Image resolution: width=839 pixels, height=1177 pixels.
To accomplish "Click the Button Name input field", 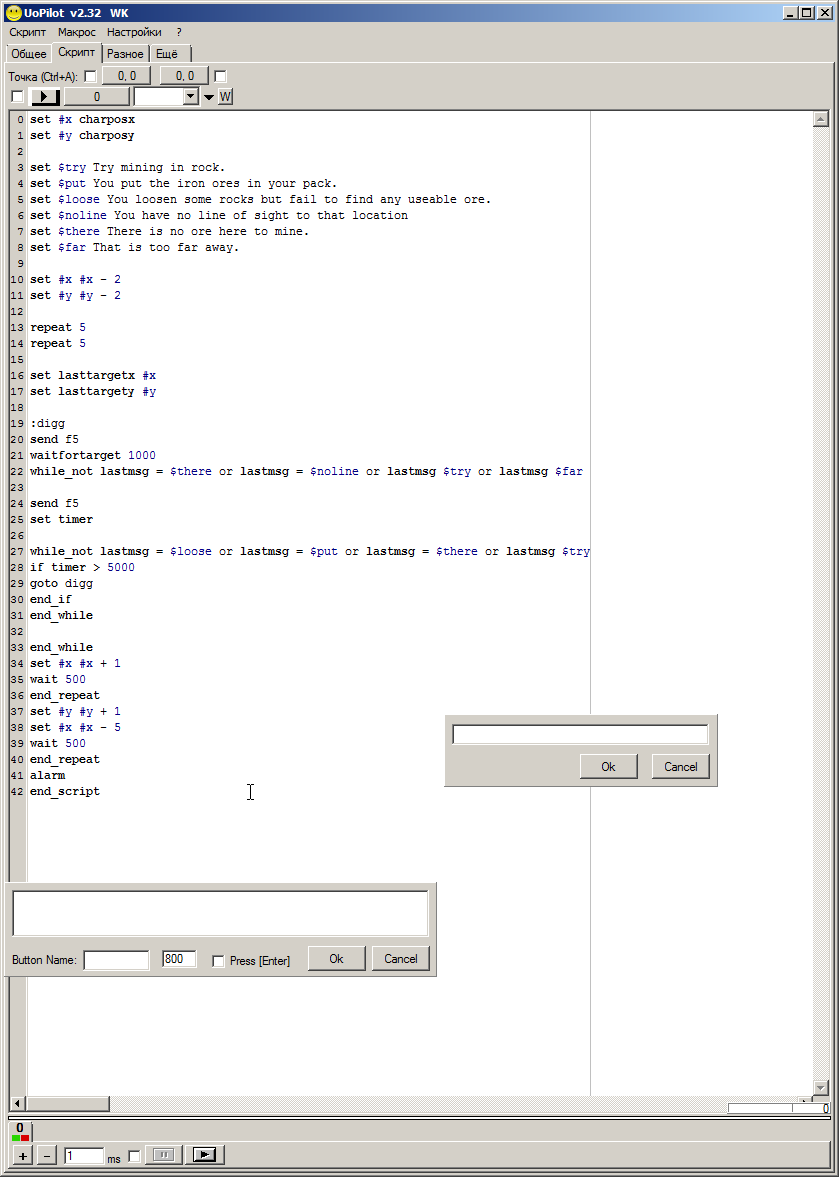I will [116, 960].
